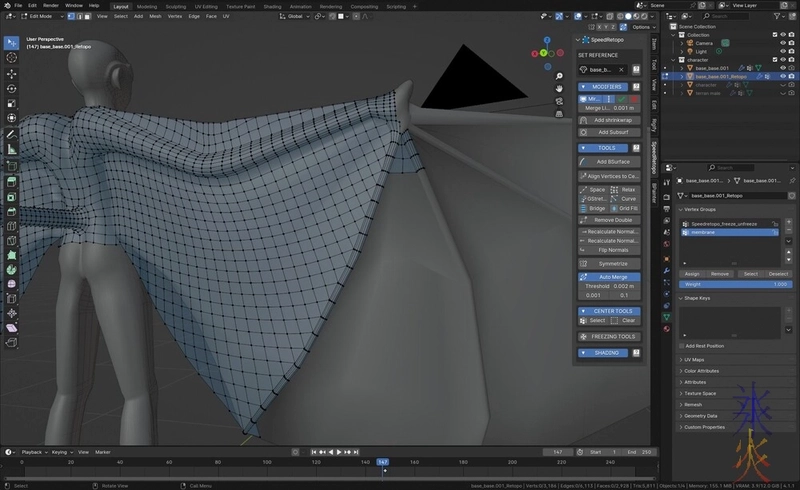Select the Rotate tool in left toolbar

11,88
